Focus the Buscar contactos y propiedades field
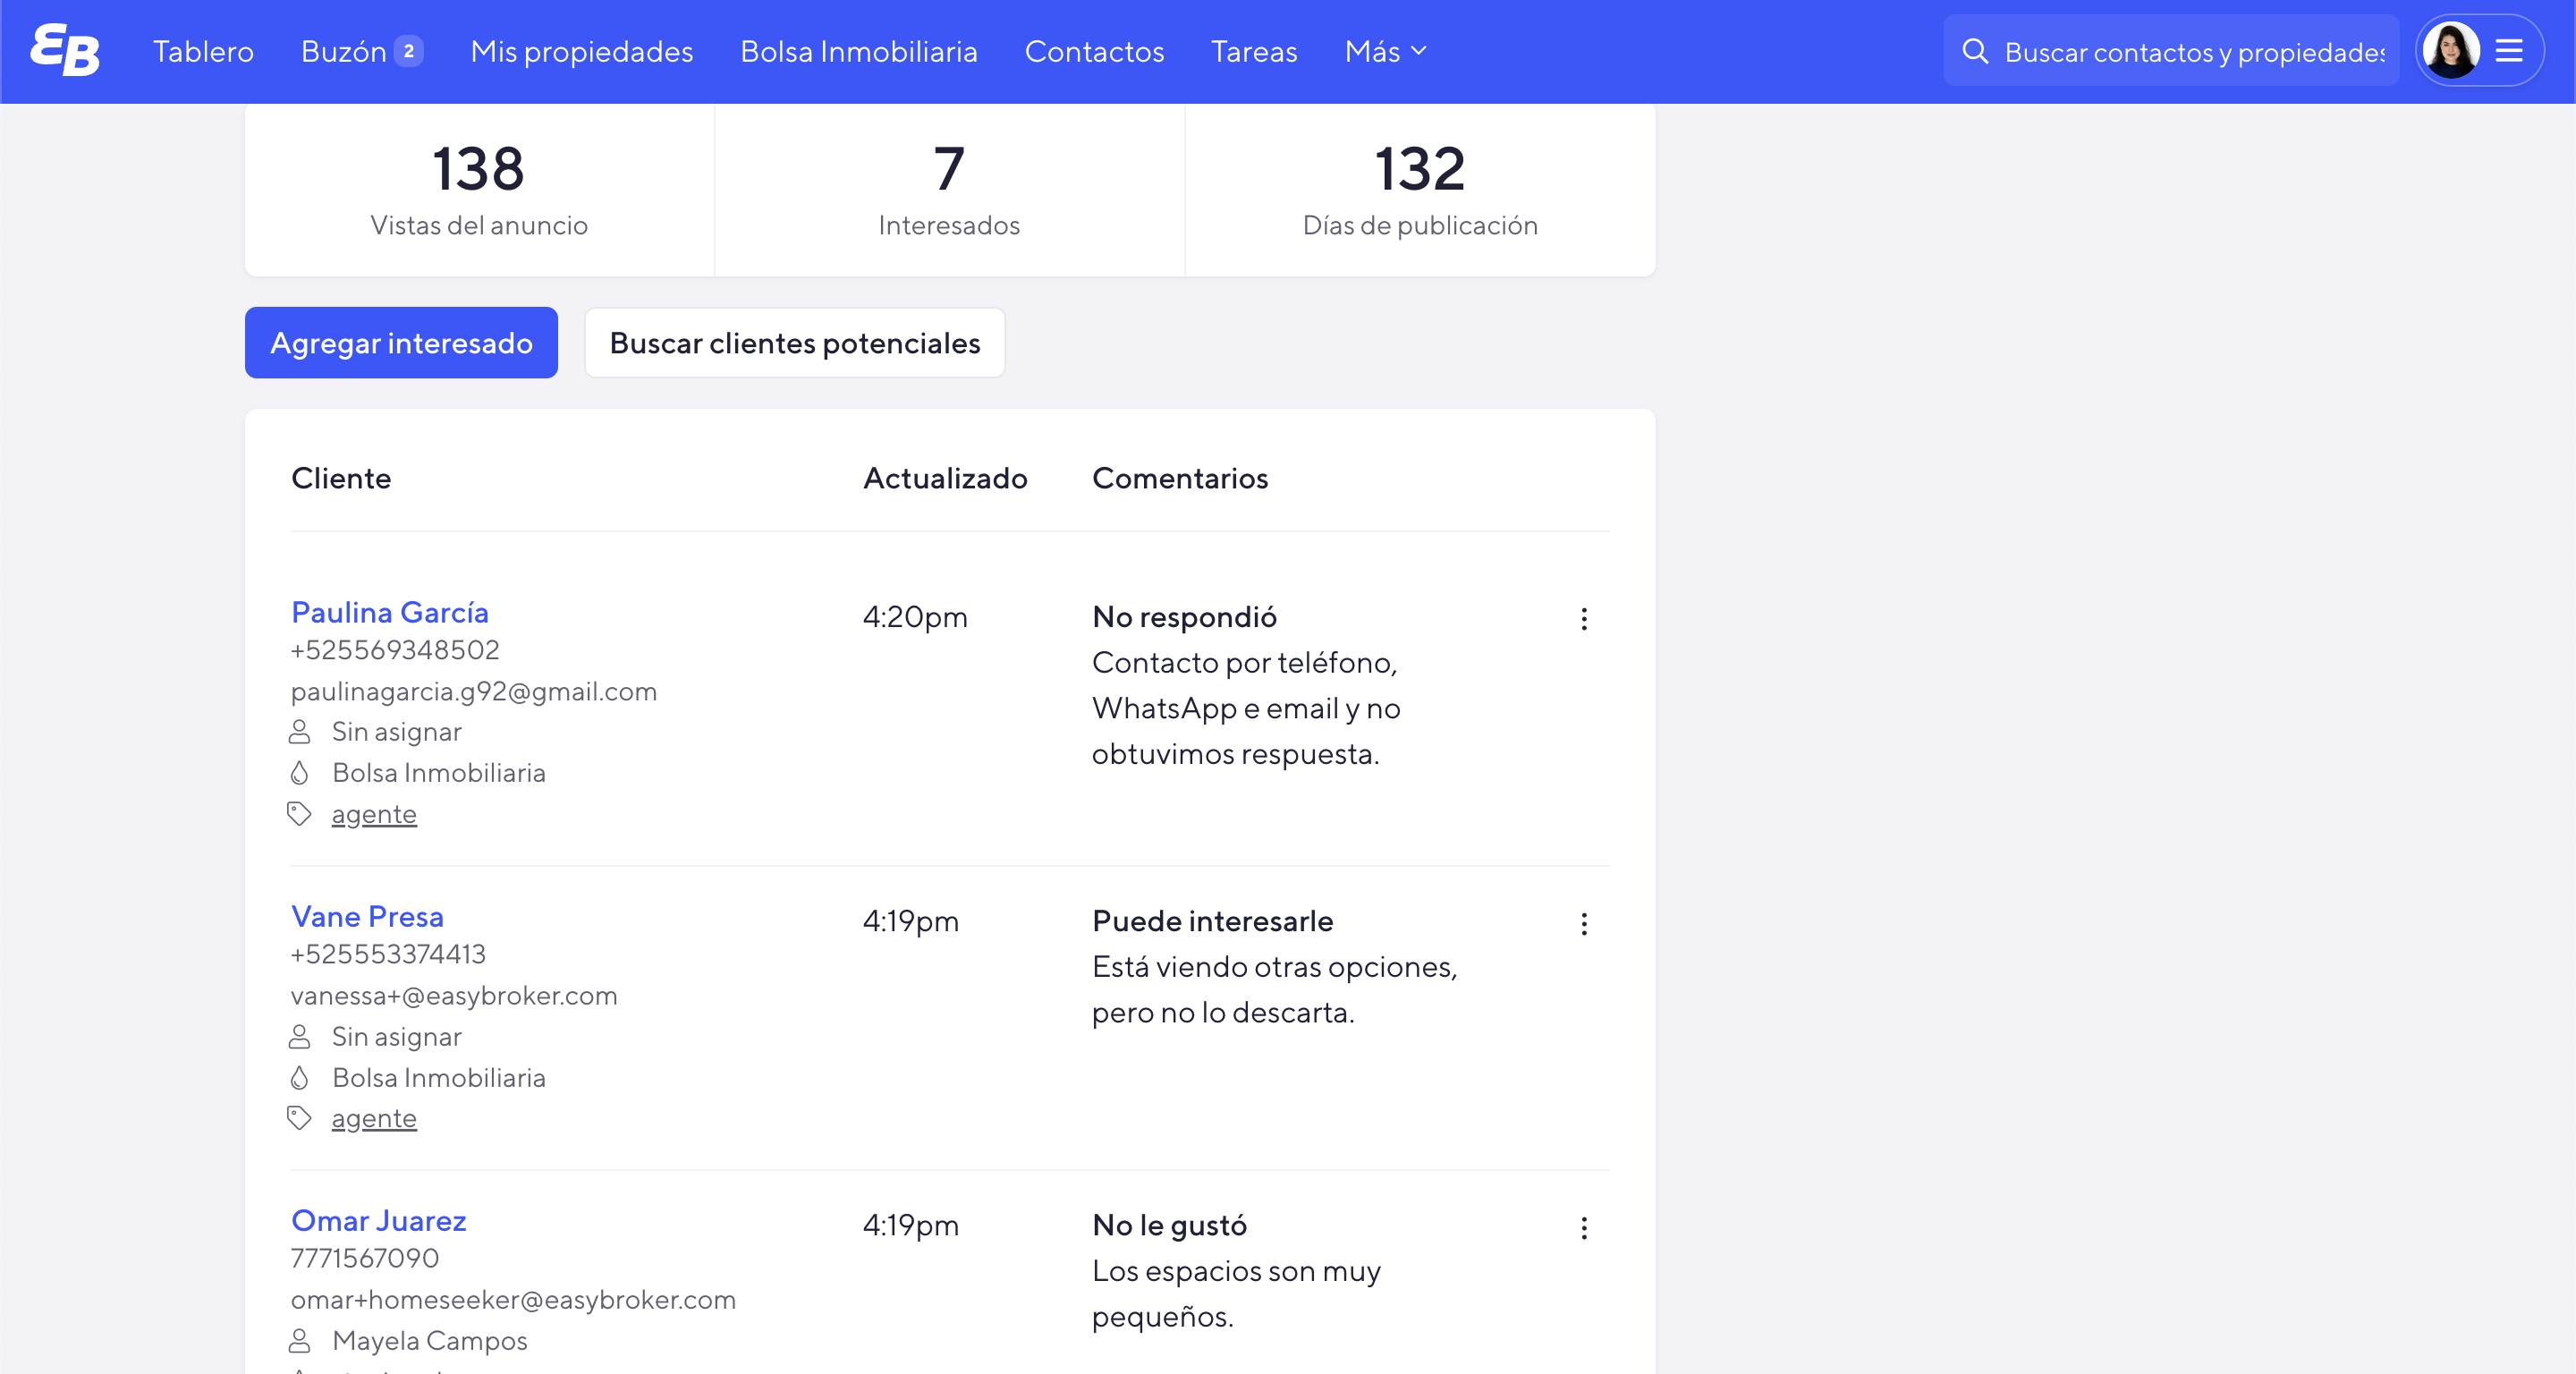2576x1374 pixels. click(x=2194, y=52)
